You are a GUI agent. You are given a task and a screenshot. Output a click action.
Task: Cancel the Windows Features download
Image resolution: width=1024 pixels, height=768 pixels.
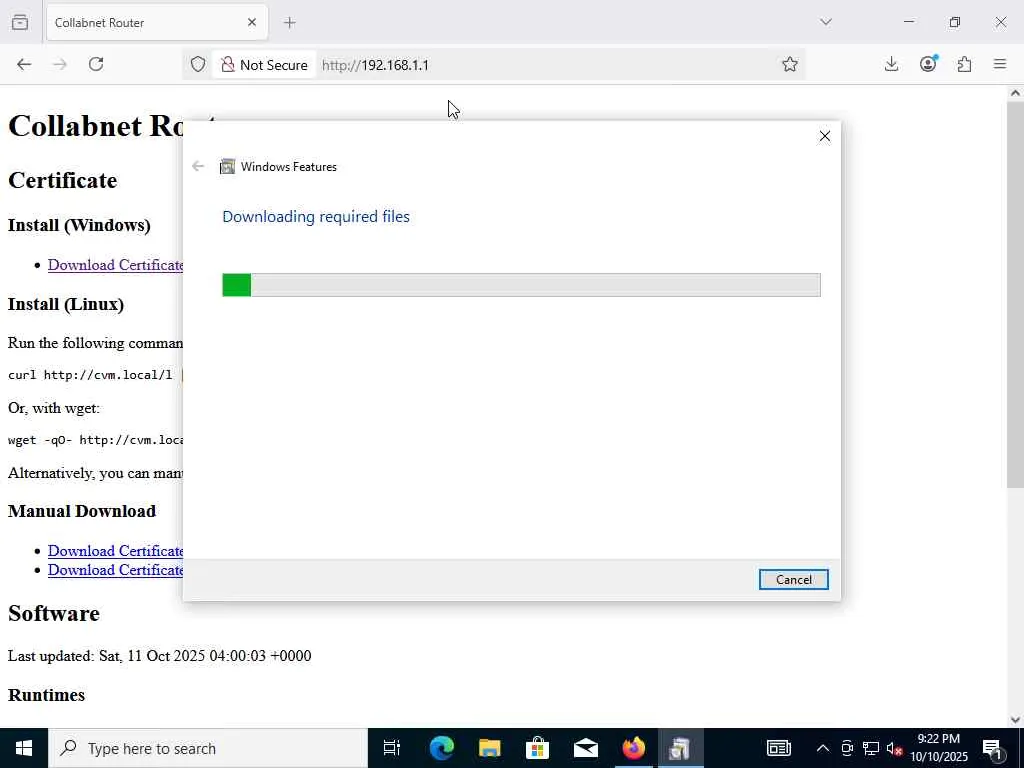click(793, 579)
